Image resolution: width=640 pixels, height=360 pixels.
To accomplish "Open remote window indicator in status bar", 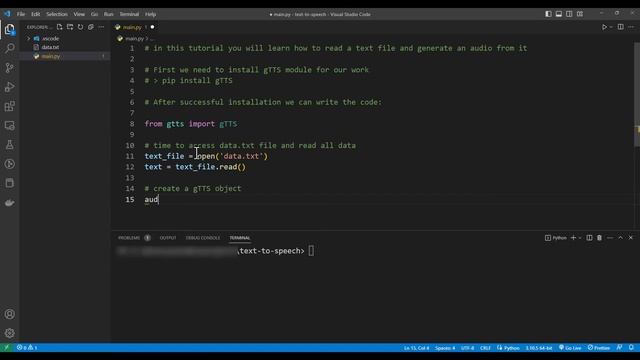I will pyautogui.click(x=6, y=348).
